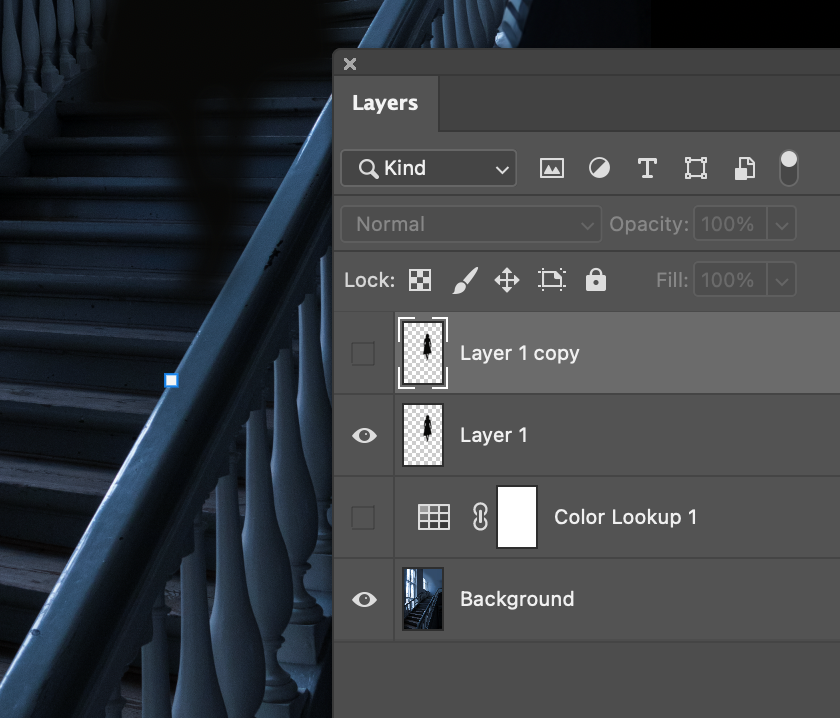Select the Layer 1 copy layer
840x718 pixels.
[x=519, y=353]
